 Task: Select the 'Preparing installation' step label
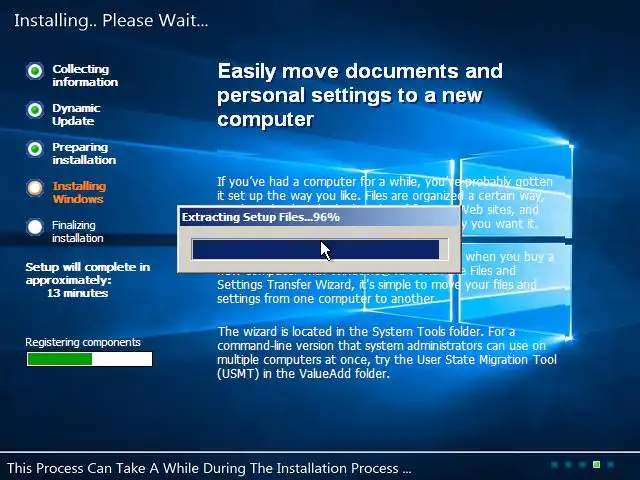pyautogui.click(x=84, y=153)
